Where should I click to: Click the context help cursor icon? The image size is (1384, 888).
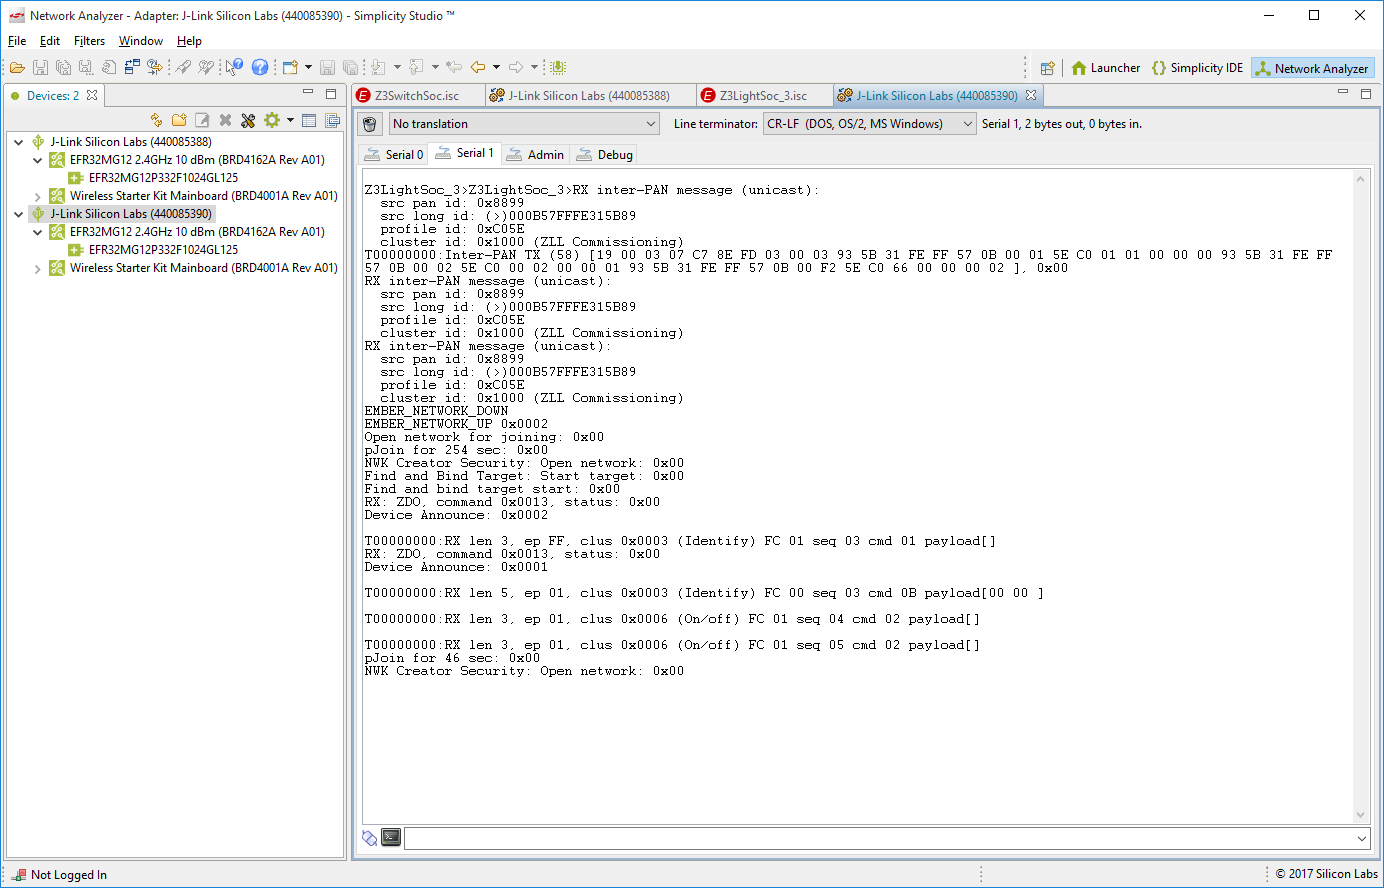(x=234, y=67)
